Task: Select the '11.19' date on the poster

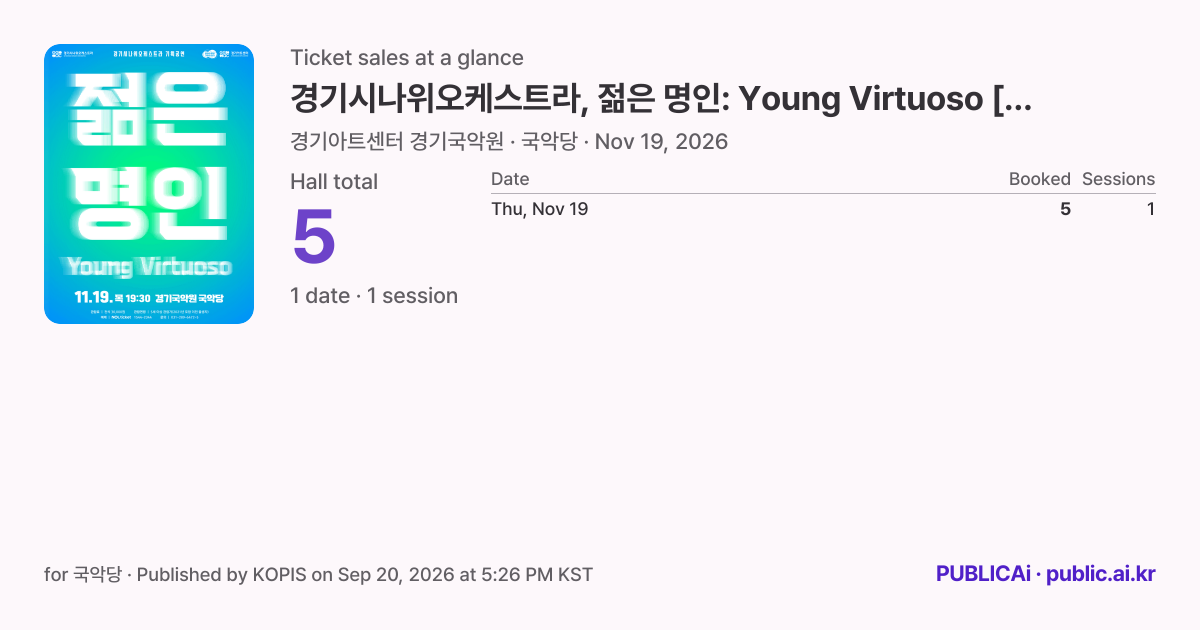Action: [93, 297]
